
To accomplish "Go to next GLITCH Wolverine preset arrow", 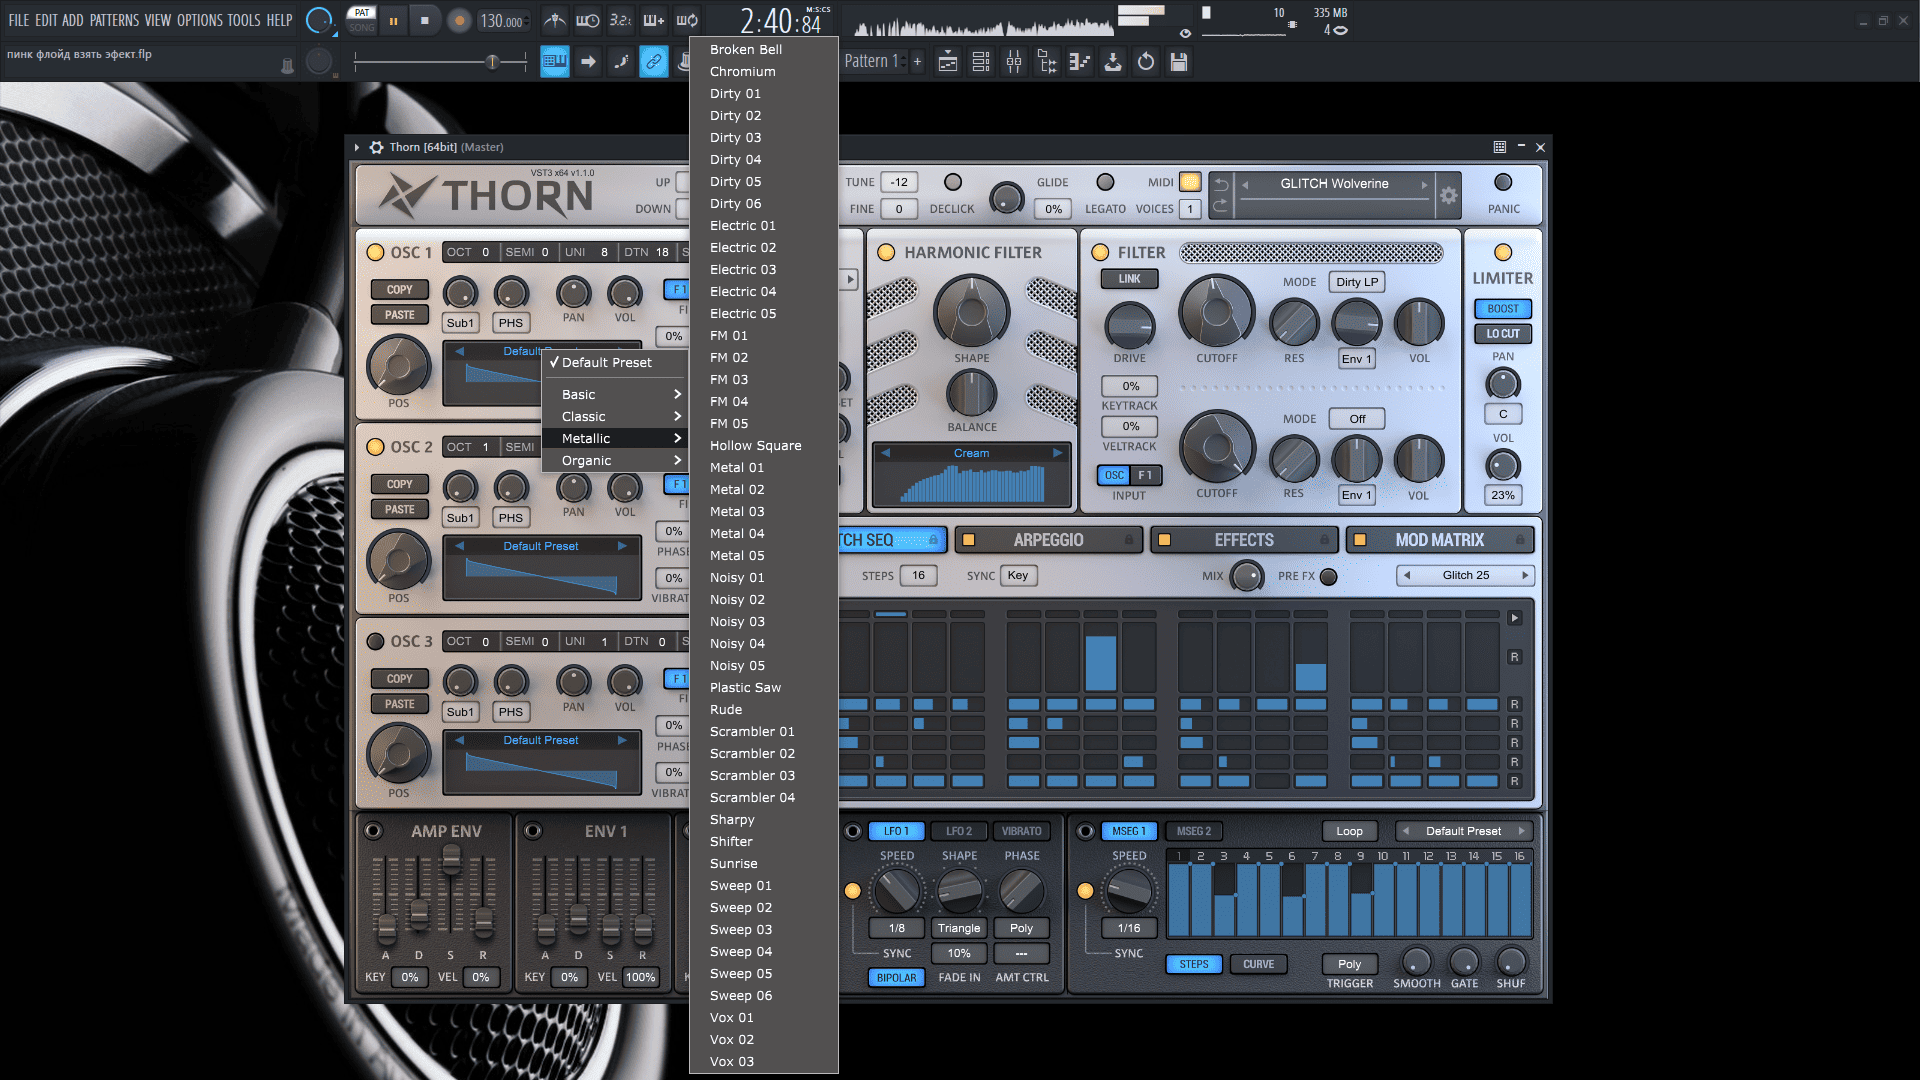I will [1424, 184].
